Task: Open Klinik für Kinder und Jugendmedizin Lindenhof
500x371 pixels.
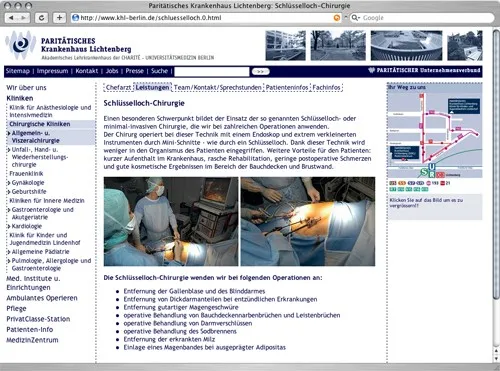Action: [45, 239]
